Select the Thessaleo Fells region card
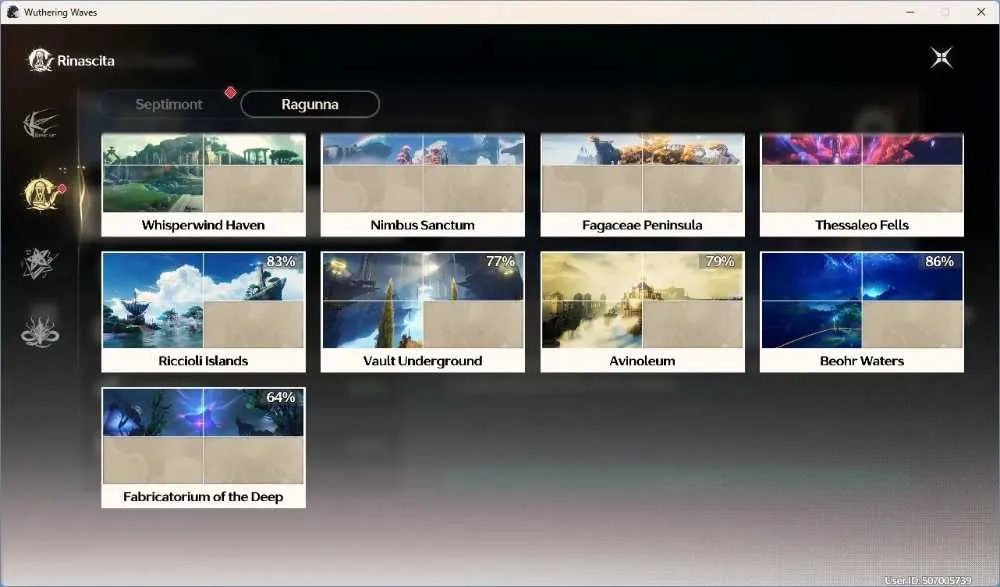 point(862,185)
